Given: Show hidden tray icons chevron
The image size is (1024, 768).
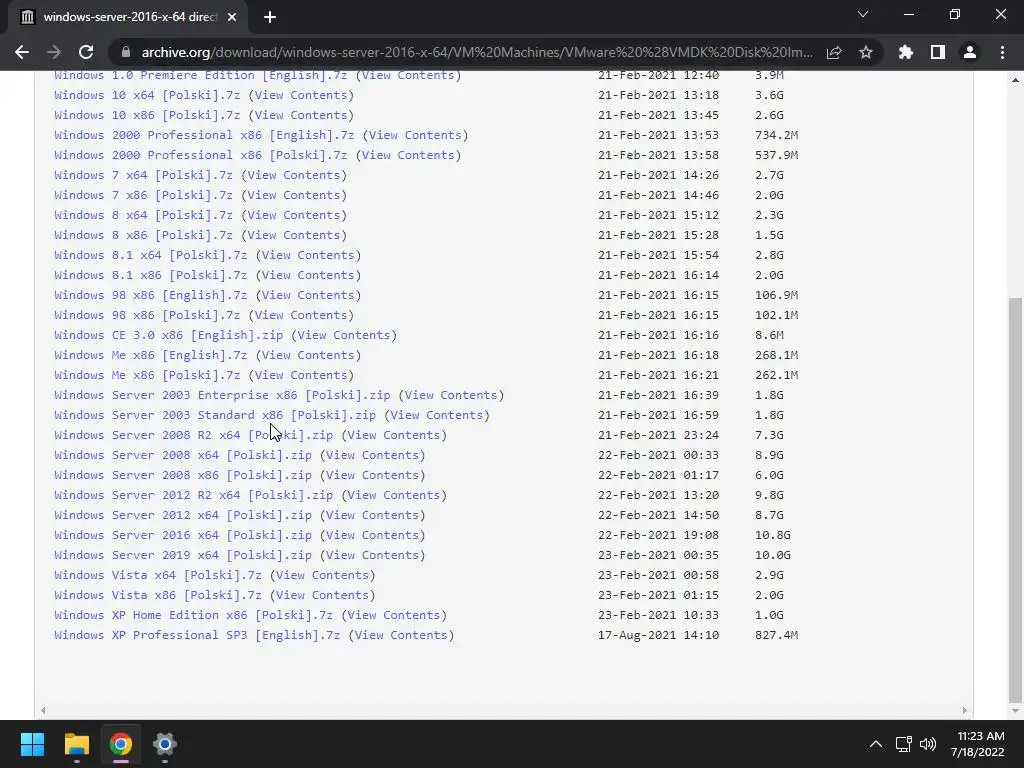Looking at the screenshot, I should (x=876, y=744).
